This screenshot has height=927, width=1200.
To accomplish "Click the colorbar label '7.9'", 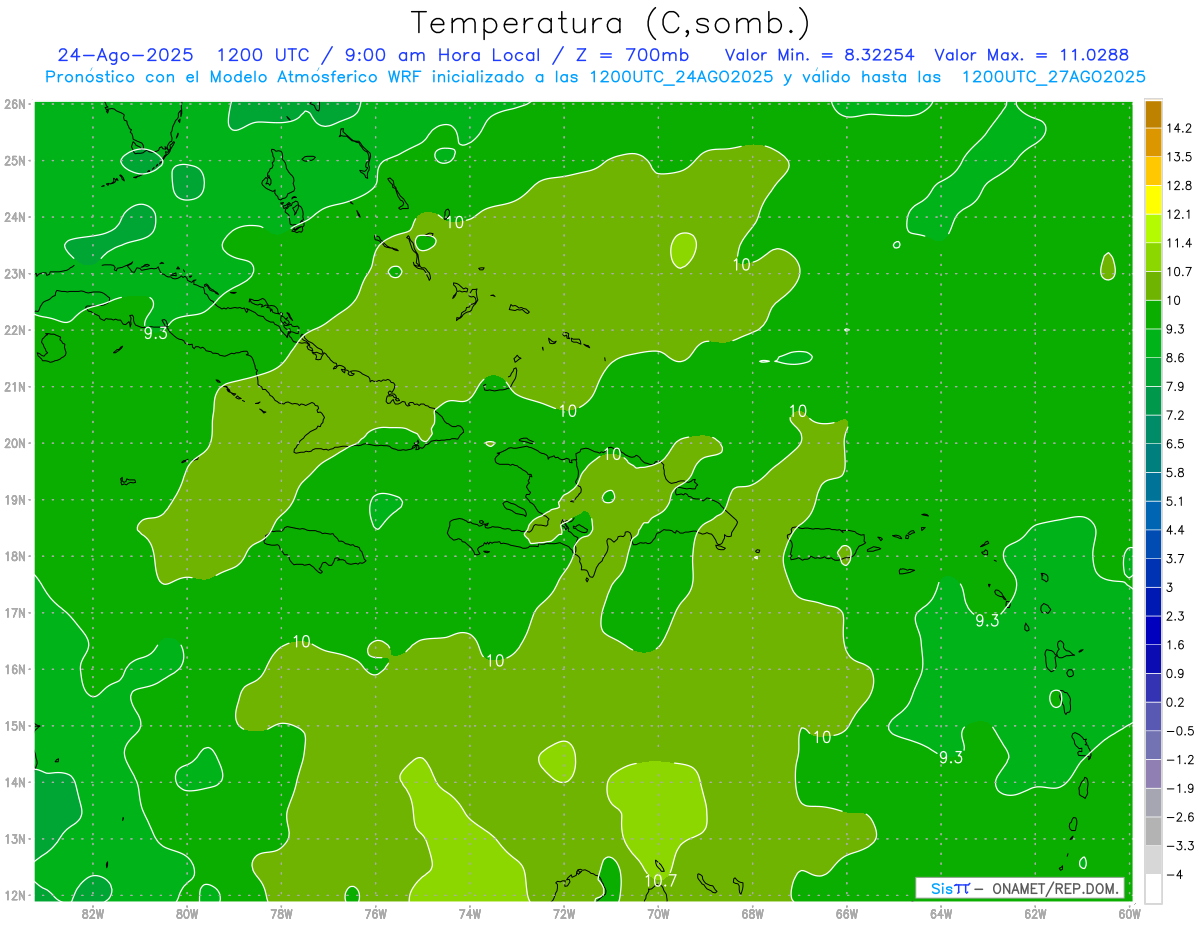I will point(1176,386).
